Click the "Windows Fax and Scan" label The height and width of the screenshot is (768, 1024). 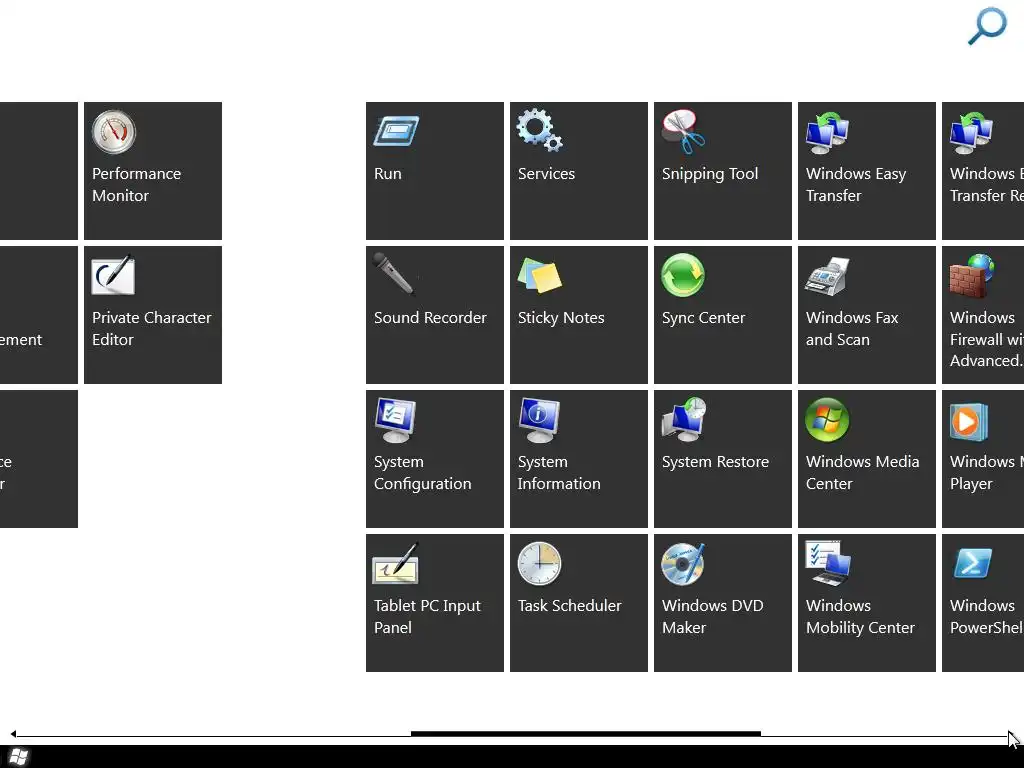coord(852,328)
